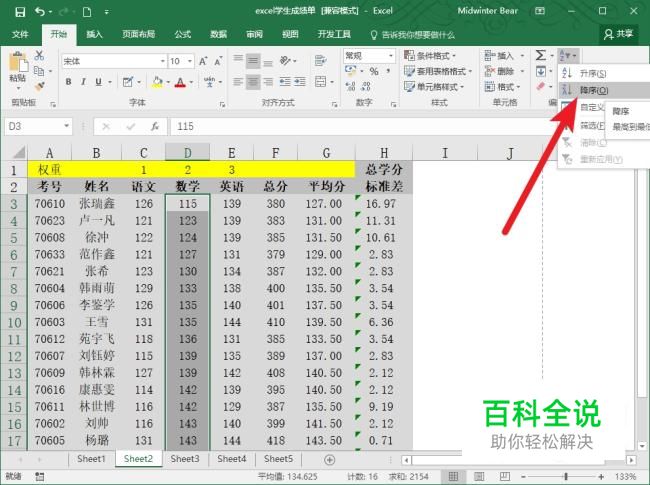Click the 删除 Delete cells button

coord(504,71)
